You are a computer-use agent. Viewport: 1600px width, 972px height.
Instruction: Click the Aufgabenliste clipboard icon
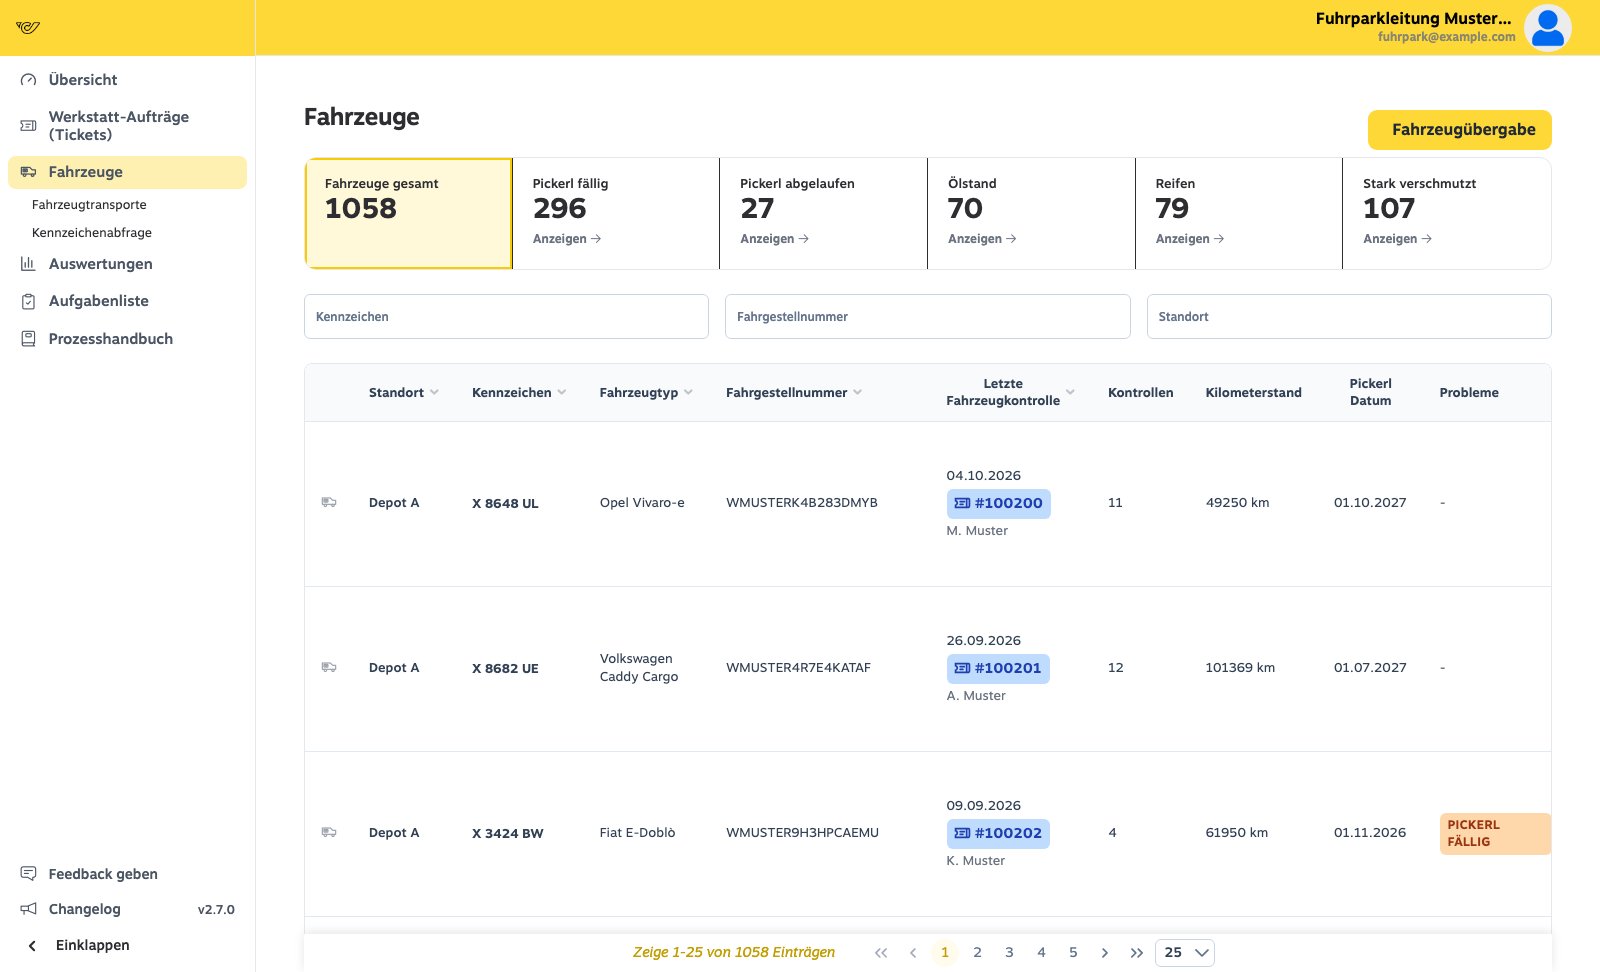click(28, 301)
